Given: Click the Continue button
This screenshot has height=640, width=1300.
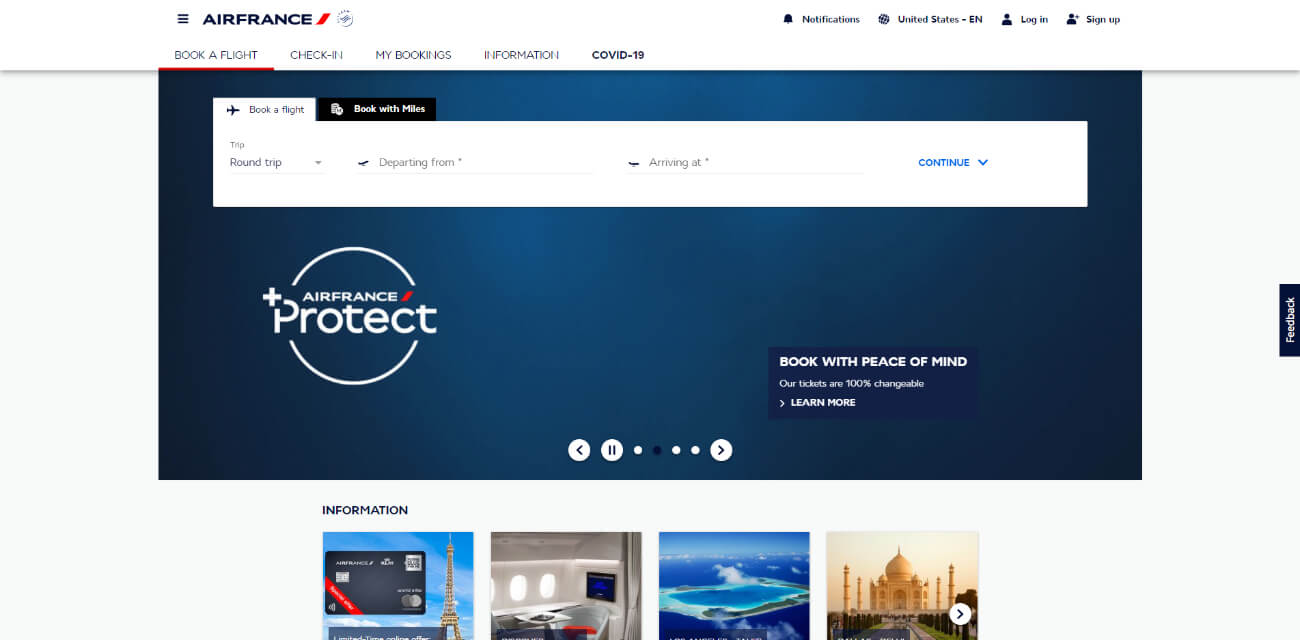Looking at the screenshot, I should pyautogui.click(x=953, y=163).
